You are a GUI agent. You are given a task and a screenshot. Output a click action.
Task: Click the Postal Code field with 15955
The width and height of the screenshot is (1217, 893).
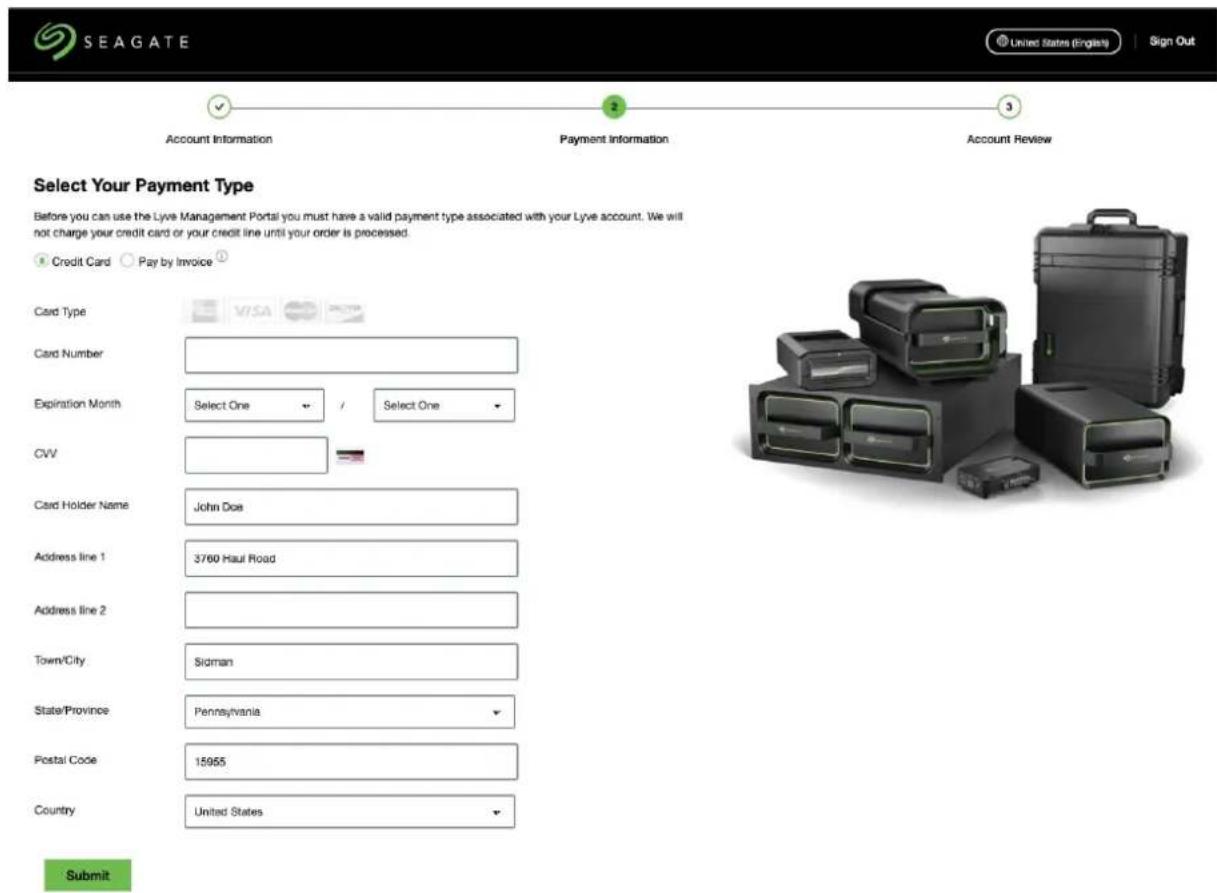[351, 762]
